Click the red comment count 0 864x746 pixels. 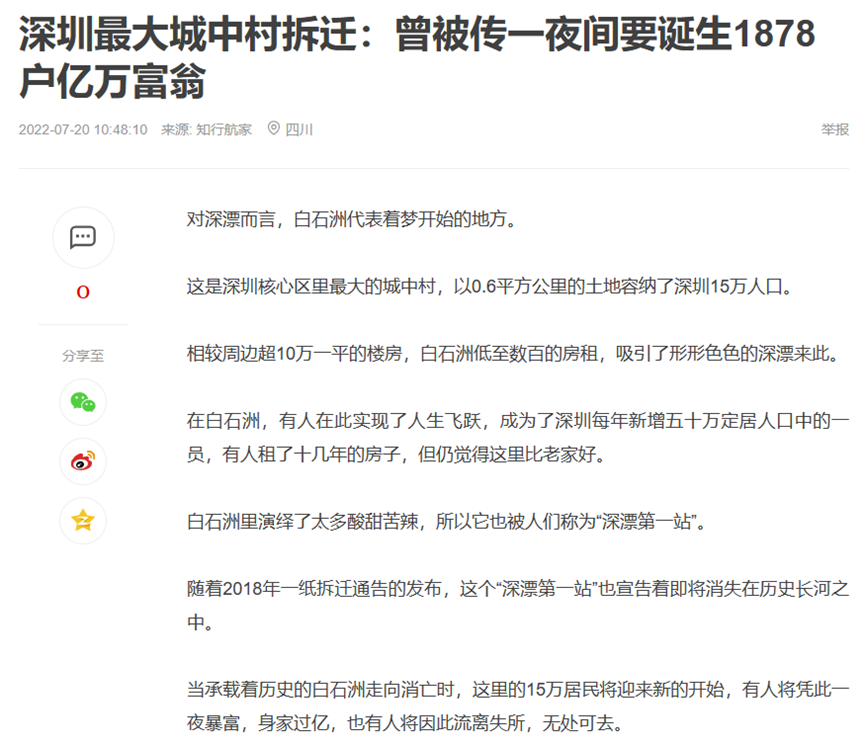click(83, 291)
